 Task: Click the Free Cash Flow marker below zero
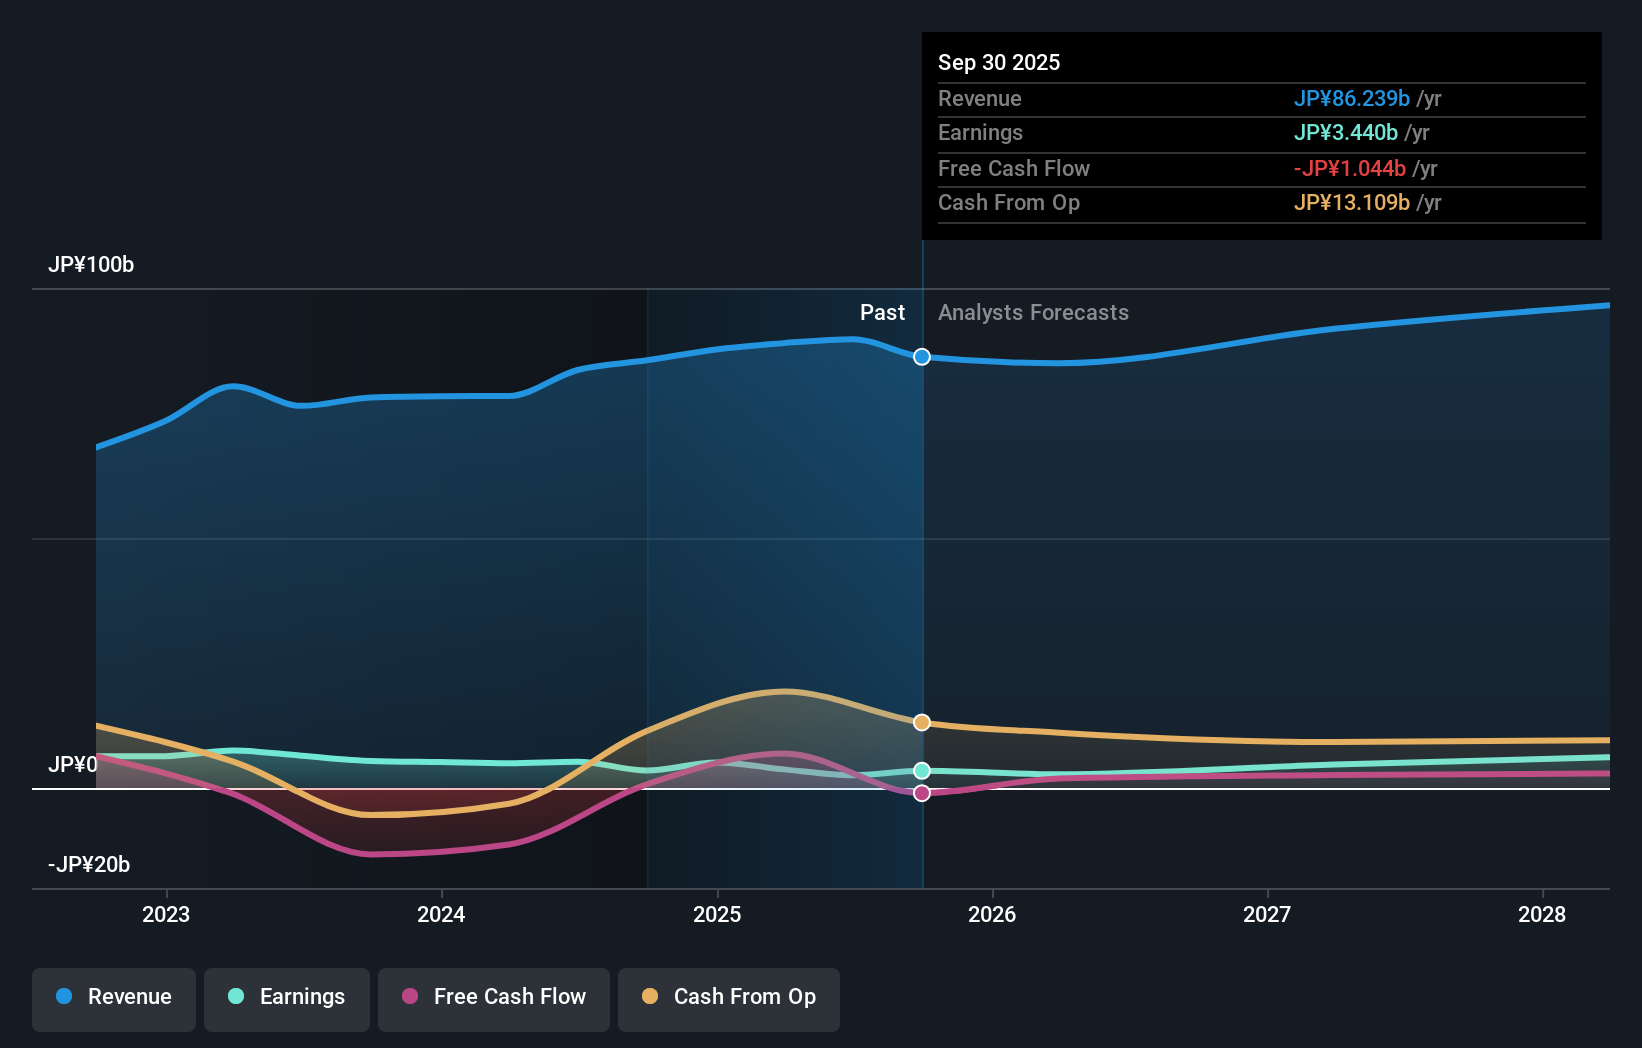921,793
